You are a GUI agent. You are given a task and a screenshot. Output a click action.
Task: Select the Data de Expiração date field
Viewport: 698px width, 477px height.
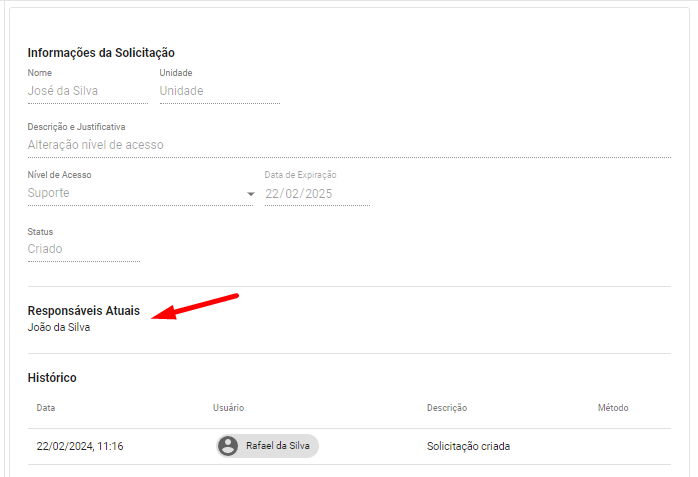tap(316, 193)
